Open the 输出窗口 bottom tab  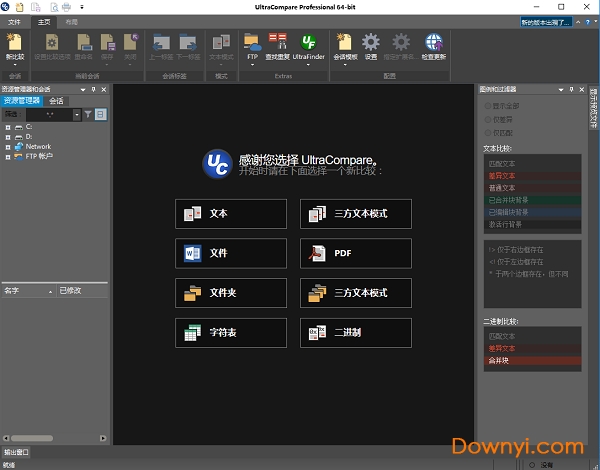click(16, 452)
